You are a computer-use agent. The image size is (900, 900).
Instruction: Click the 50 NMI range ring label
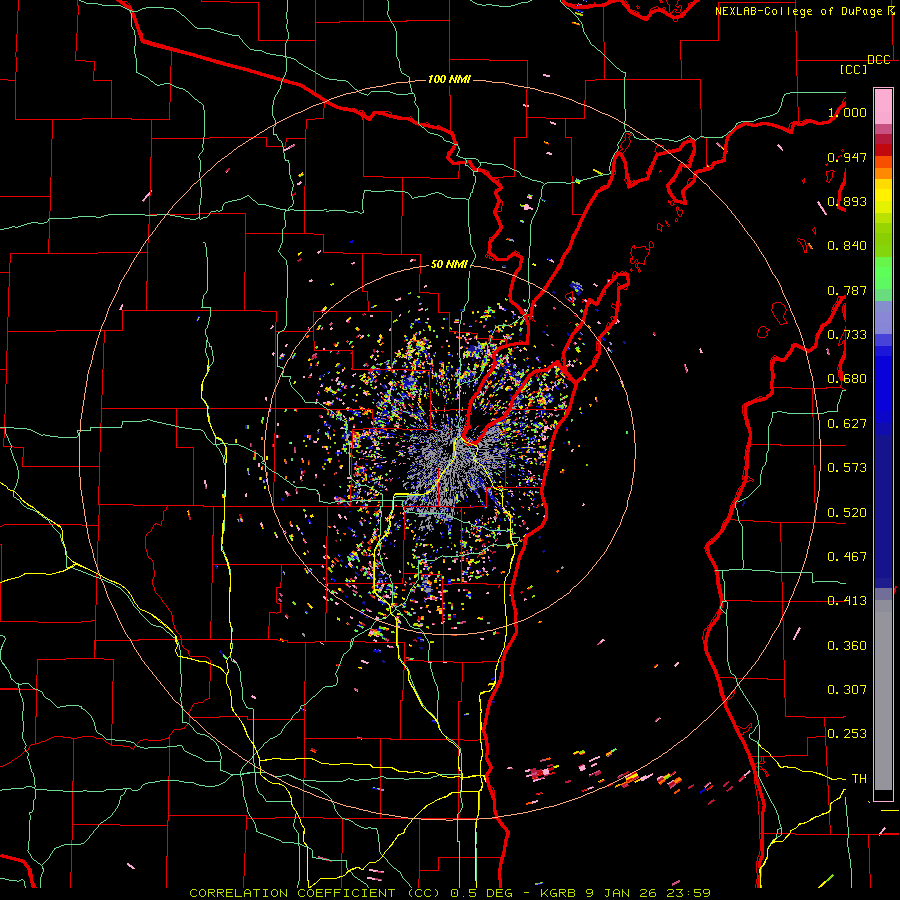pyautogui.click(x=449, y=264)
